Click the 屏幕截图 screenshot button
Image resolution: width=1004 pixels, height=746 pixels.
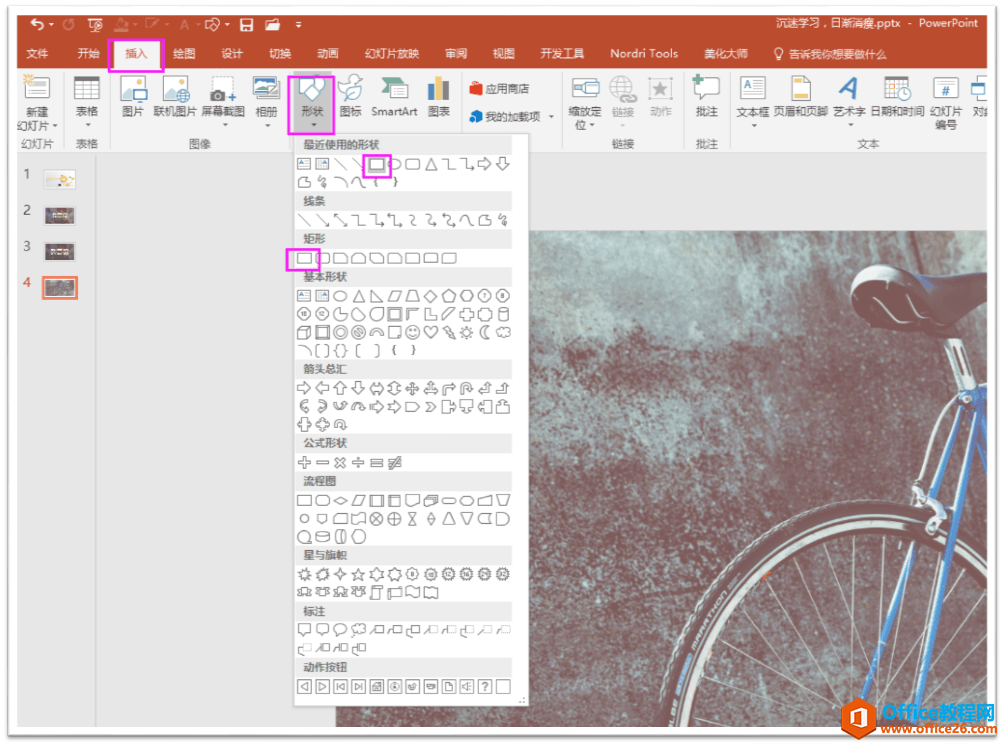click(x=222, y=98)
